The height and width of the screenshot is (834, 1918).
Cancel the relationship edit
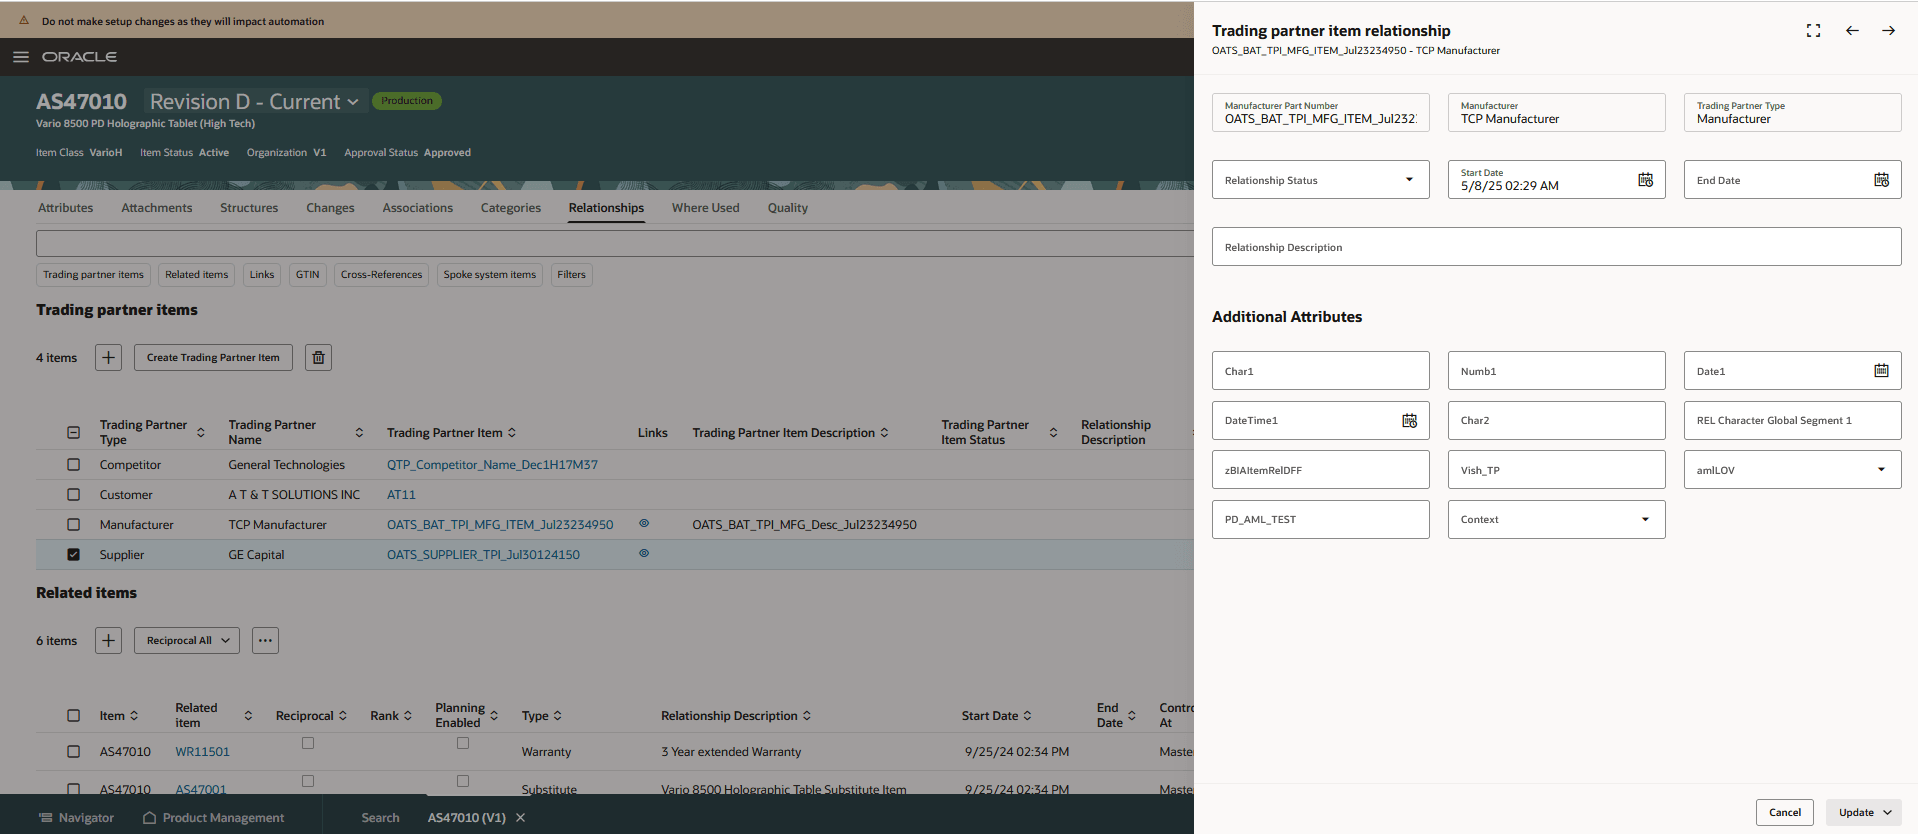click(x=1785, y=812)
